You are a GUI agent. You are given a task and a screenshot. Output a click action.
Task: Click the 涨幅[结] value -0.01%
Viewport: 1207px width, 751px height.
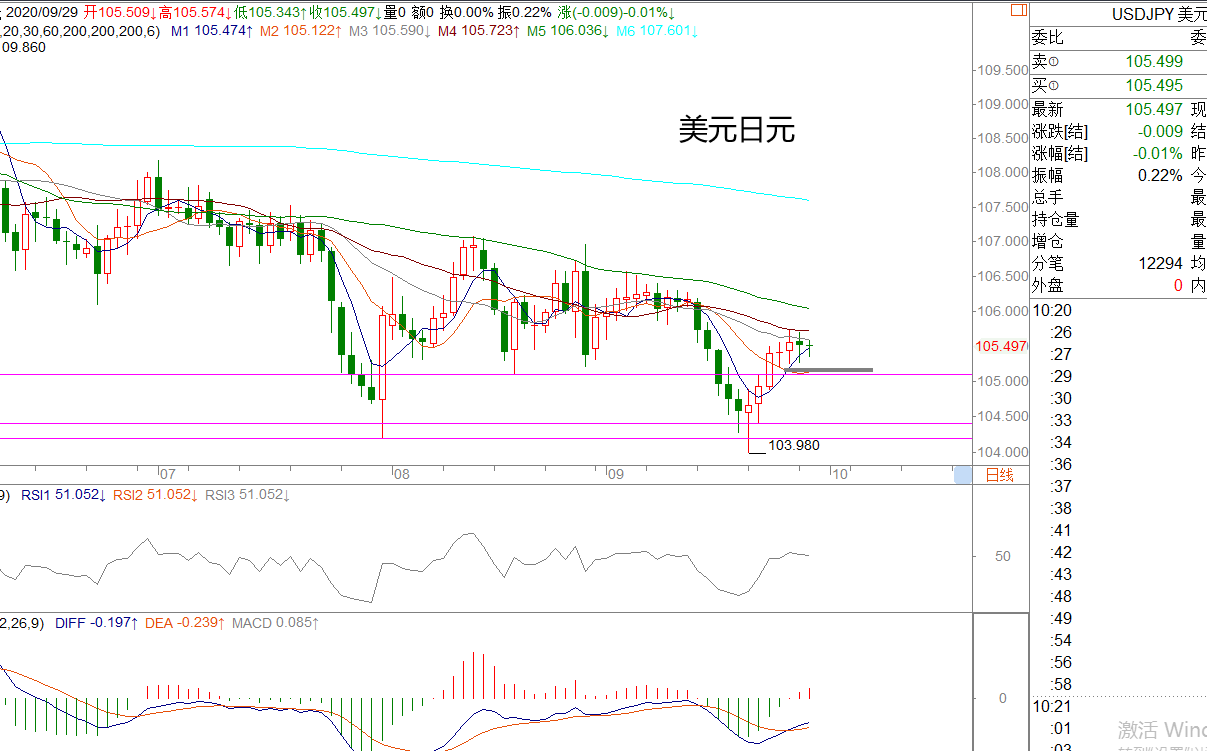[x=1157, y=153]
